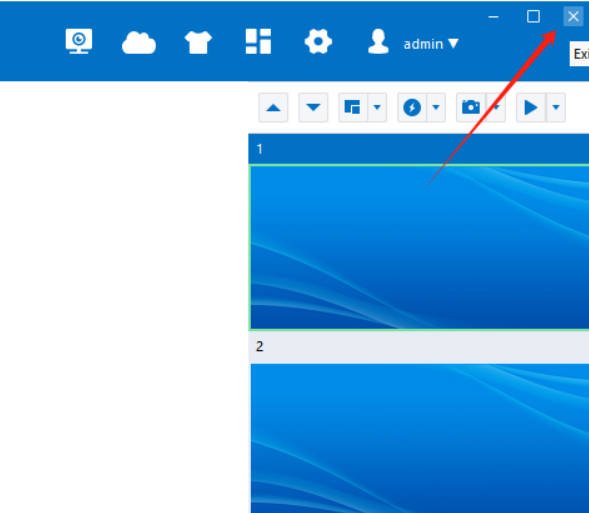Click the user avatar icon
The height and width of the screenshot is (513, 589).
[378, 41]
